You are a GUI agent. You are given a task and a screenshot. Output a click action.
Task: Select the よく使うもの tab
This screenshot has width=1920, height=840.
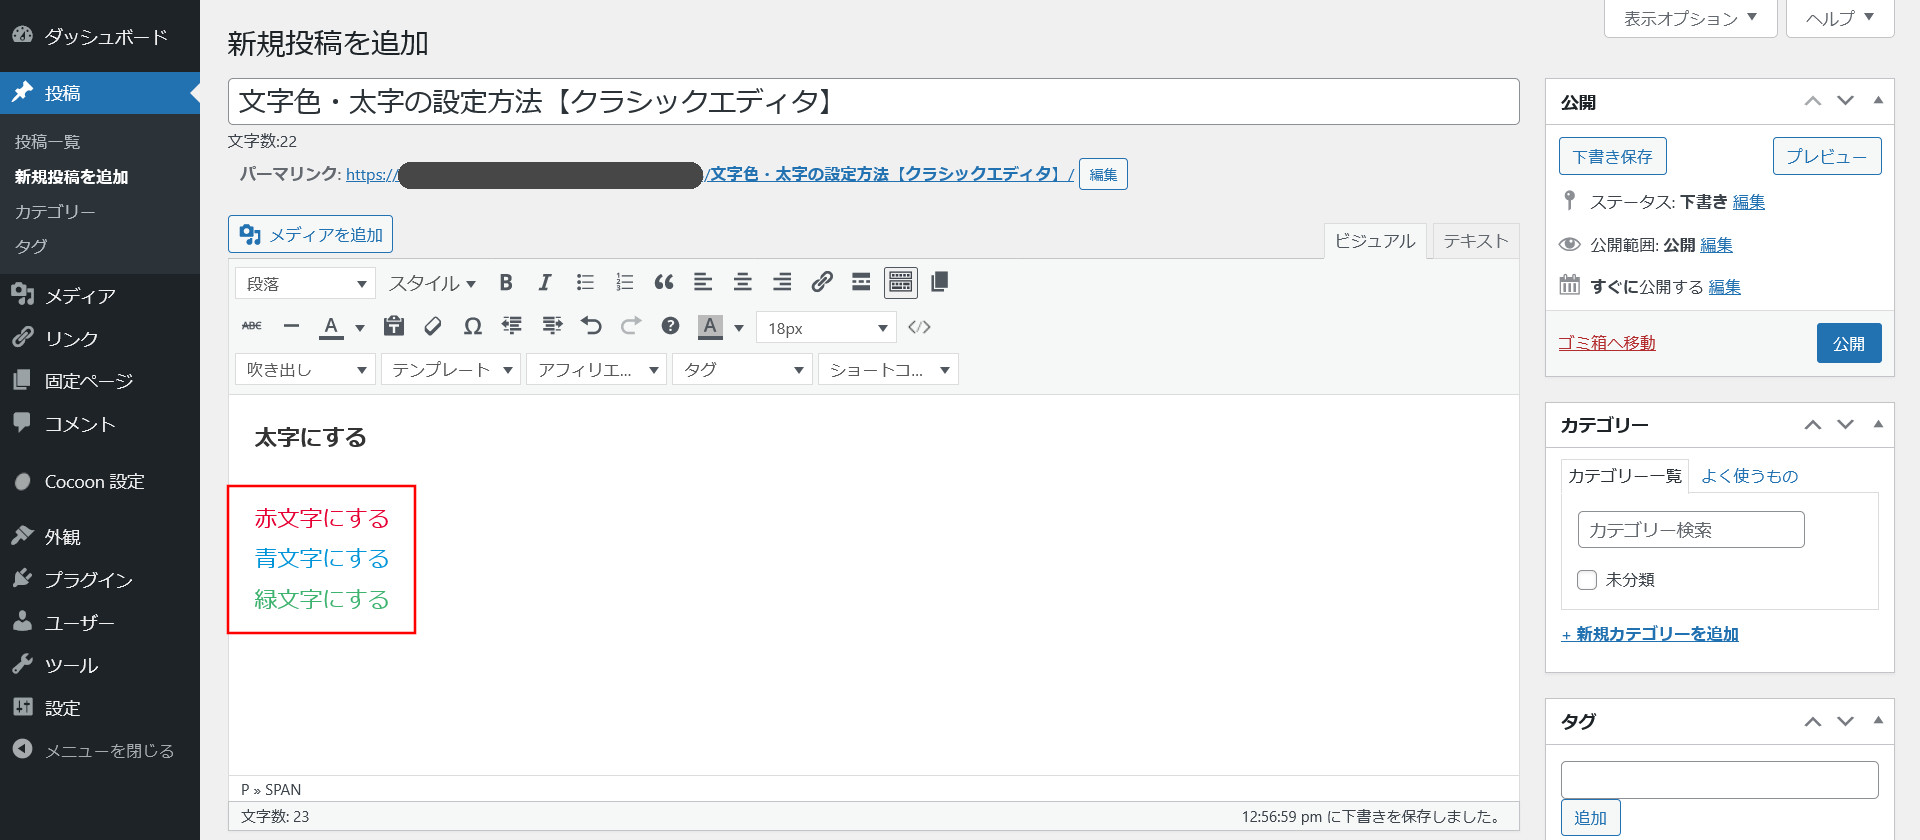(1749, 476)
